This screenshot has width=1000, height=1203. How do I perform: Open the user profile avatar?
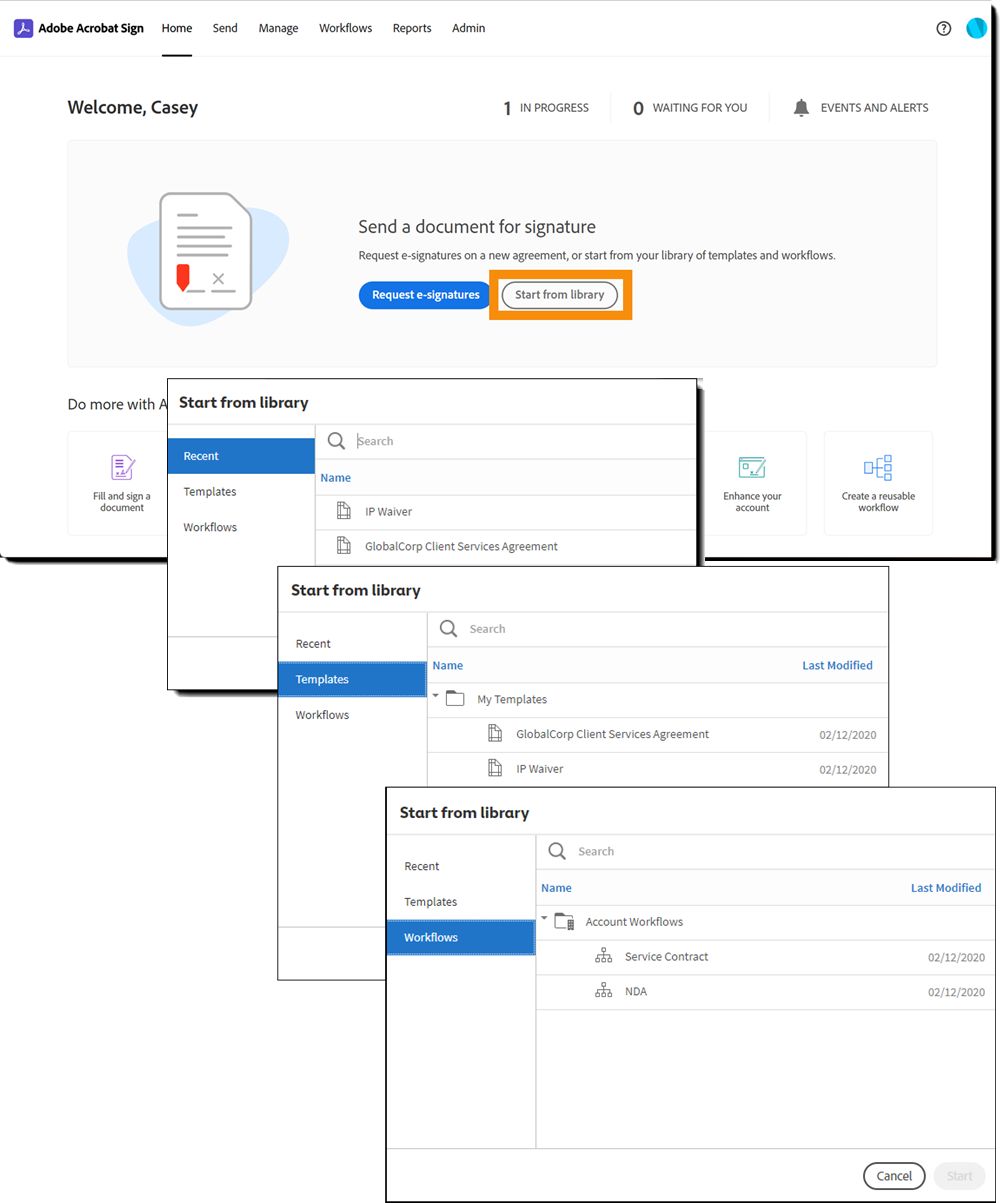(x=977, y=28)
